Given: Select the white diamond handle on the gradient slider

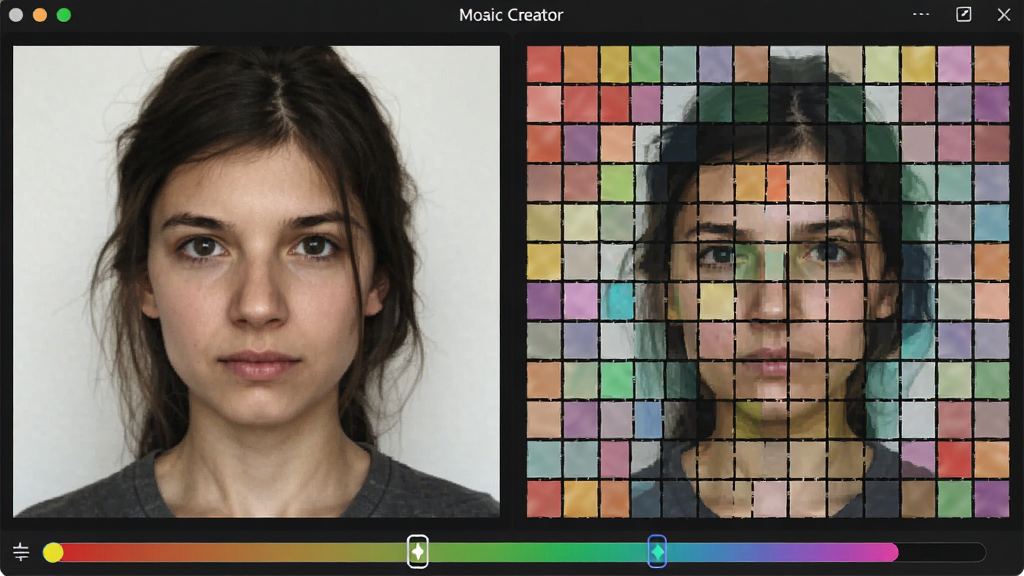Looking at the screenshot, I should pyautogui.click(x=418, y=552).
